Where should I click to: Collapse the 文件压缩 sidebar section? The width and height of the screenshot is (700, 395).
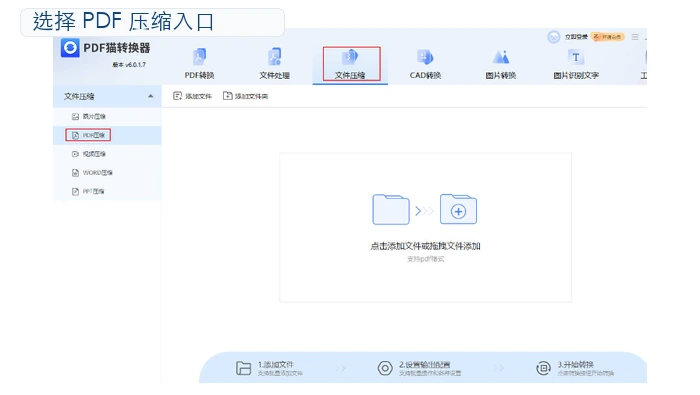(x=150, y=96)
